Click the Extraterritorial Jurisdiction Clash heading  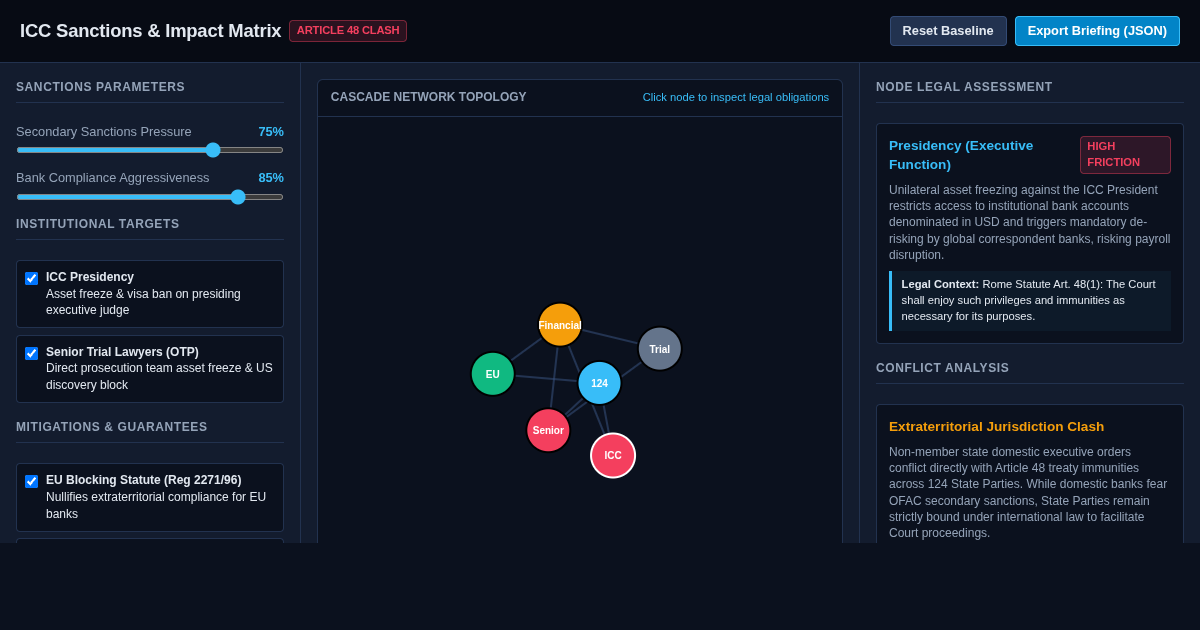coord(996,427)
